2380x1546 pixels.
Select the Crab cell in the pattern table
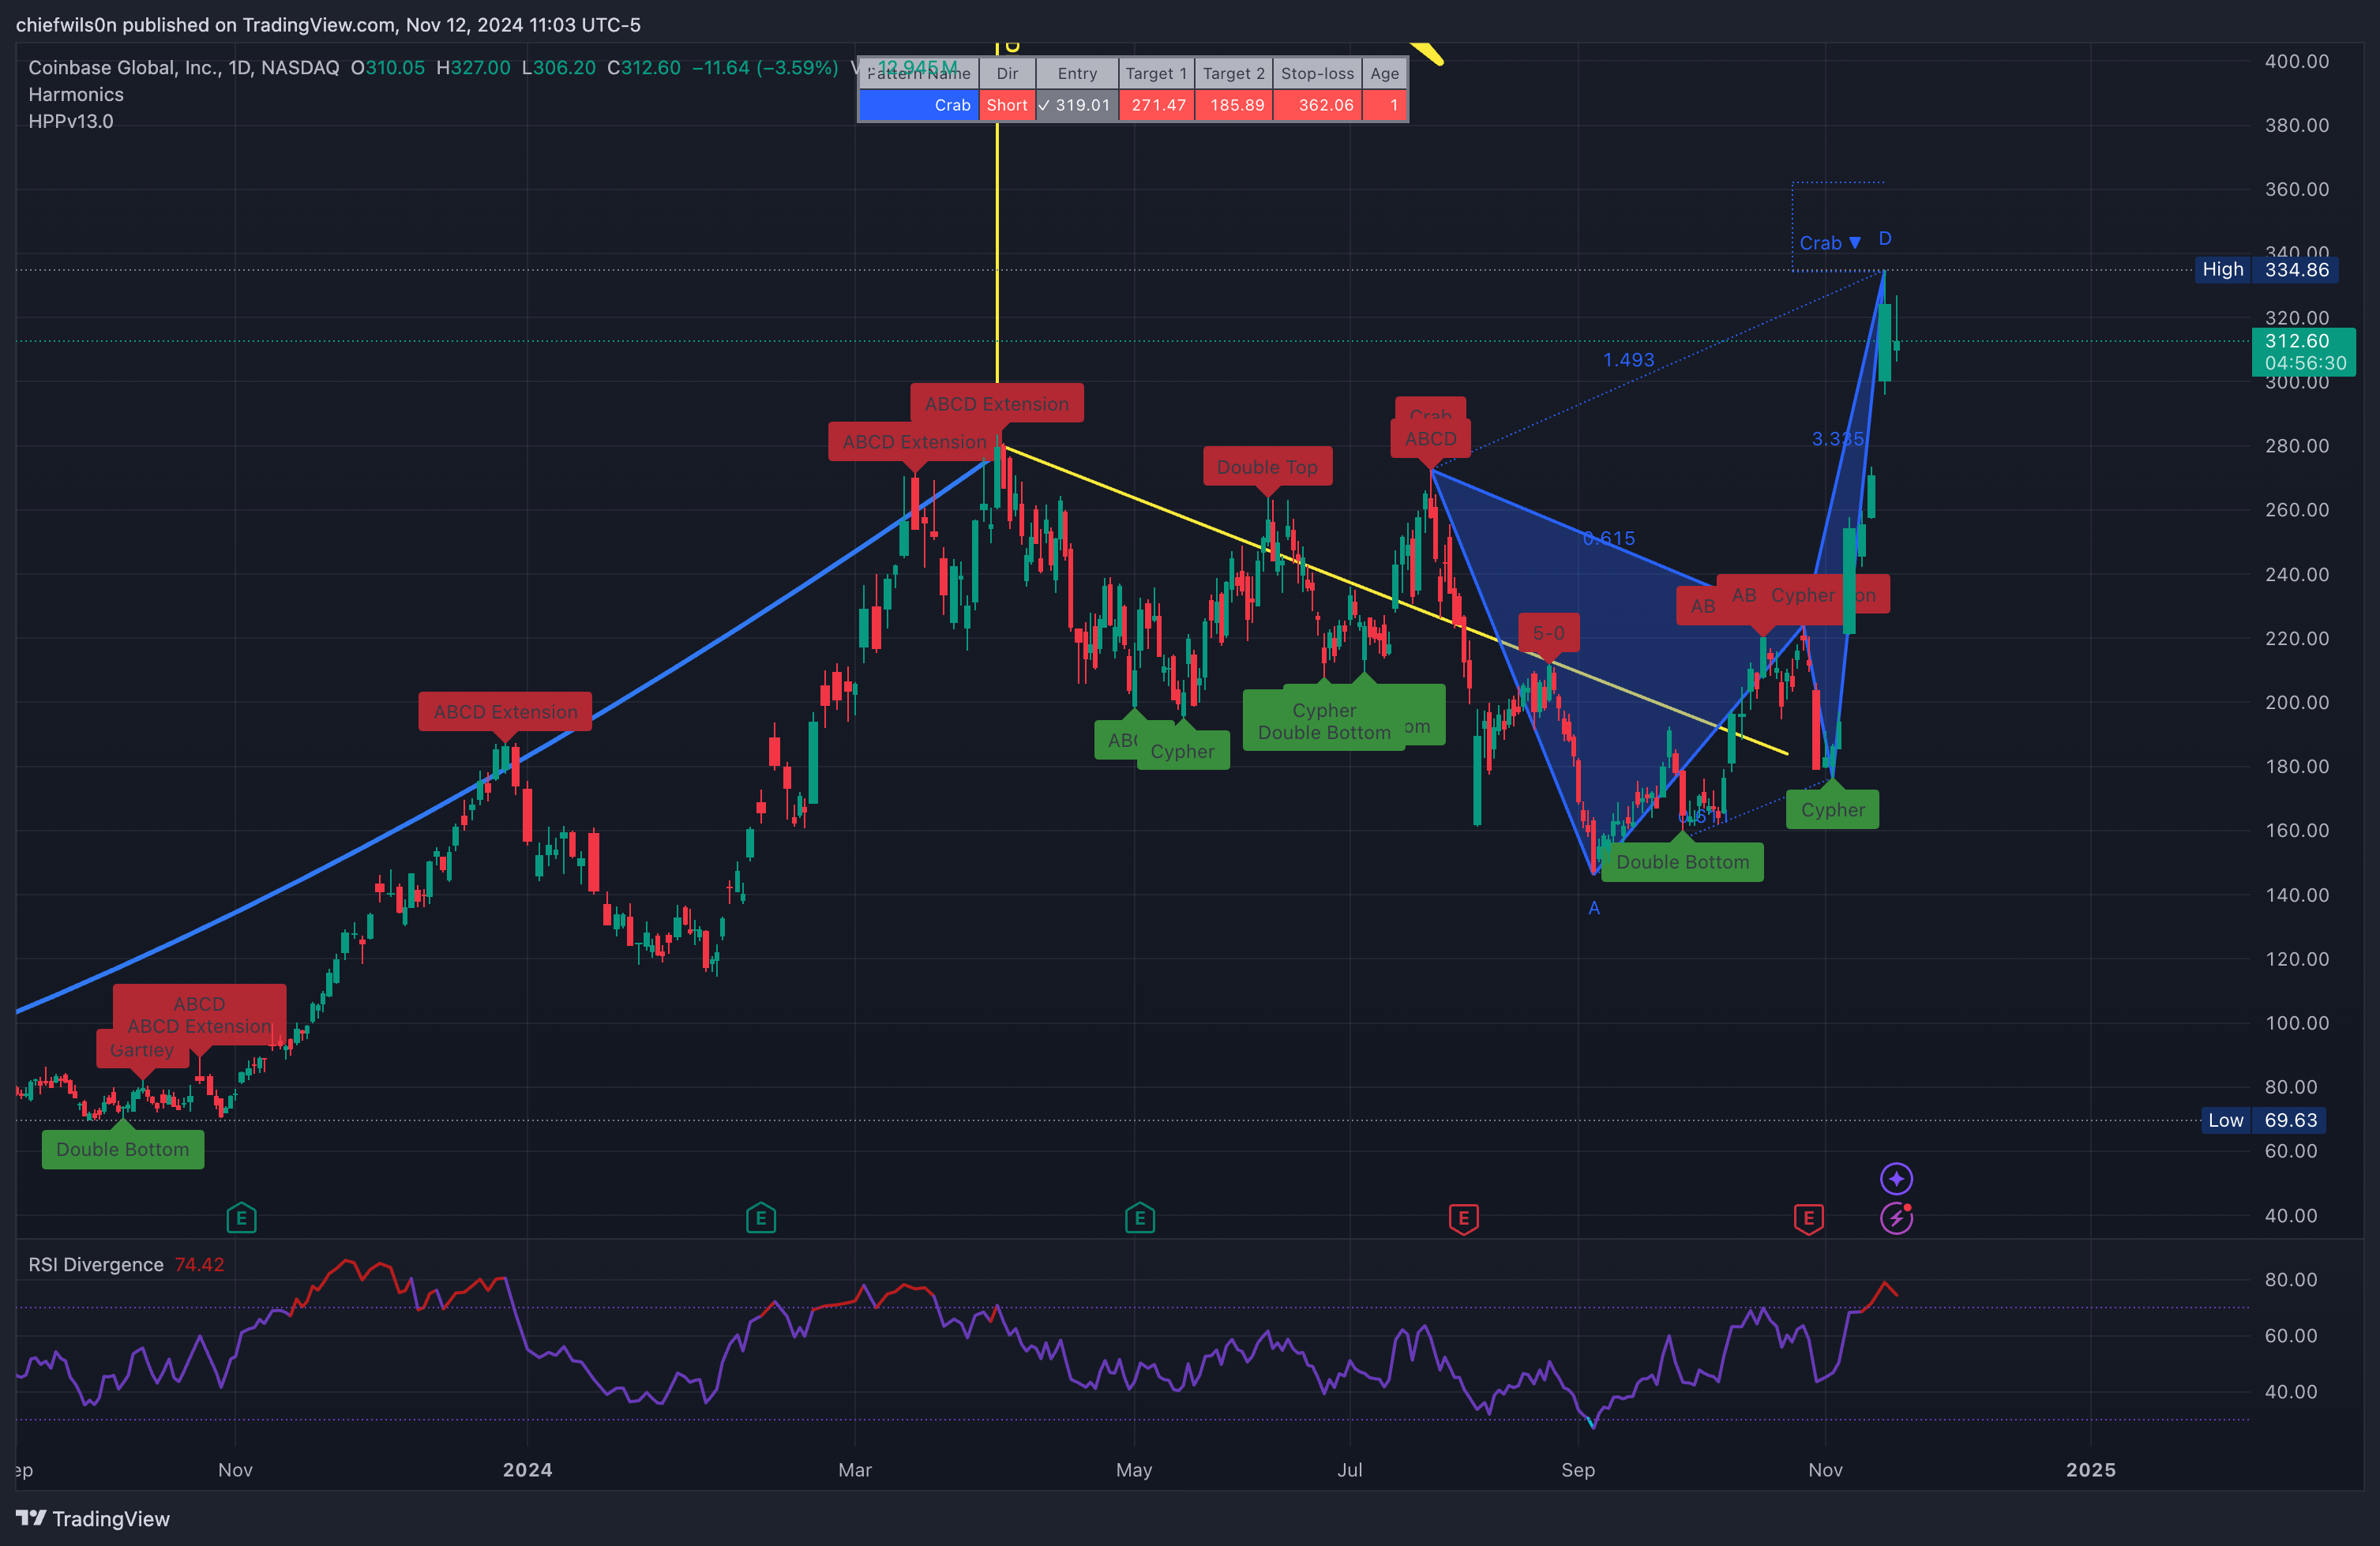[x=918, y=105]
